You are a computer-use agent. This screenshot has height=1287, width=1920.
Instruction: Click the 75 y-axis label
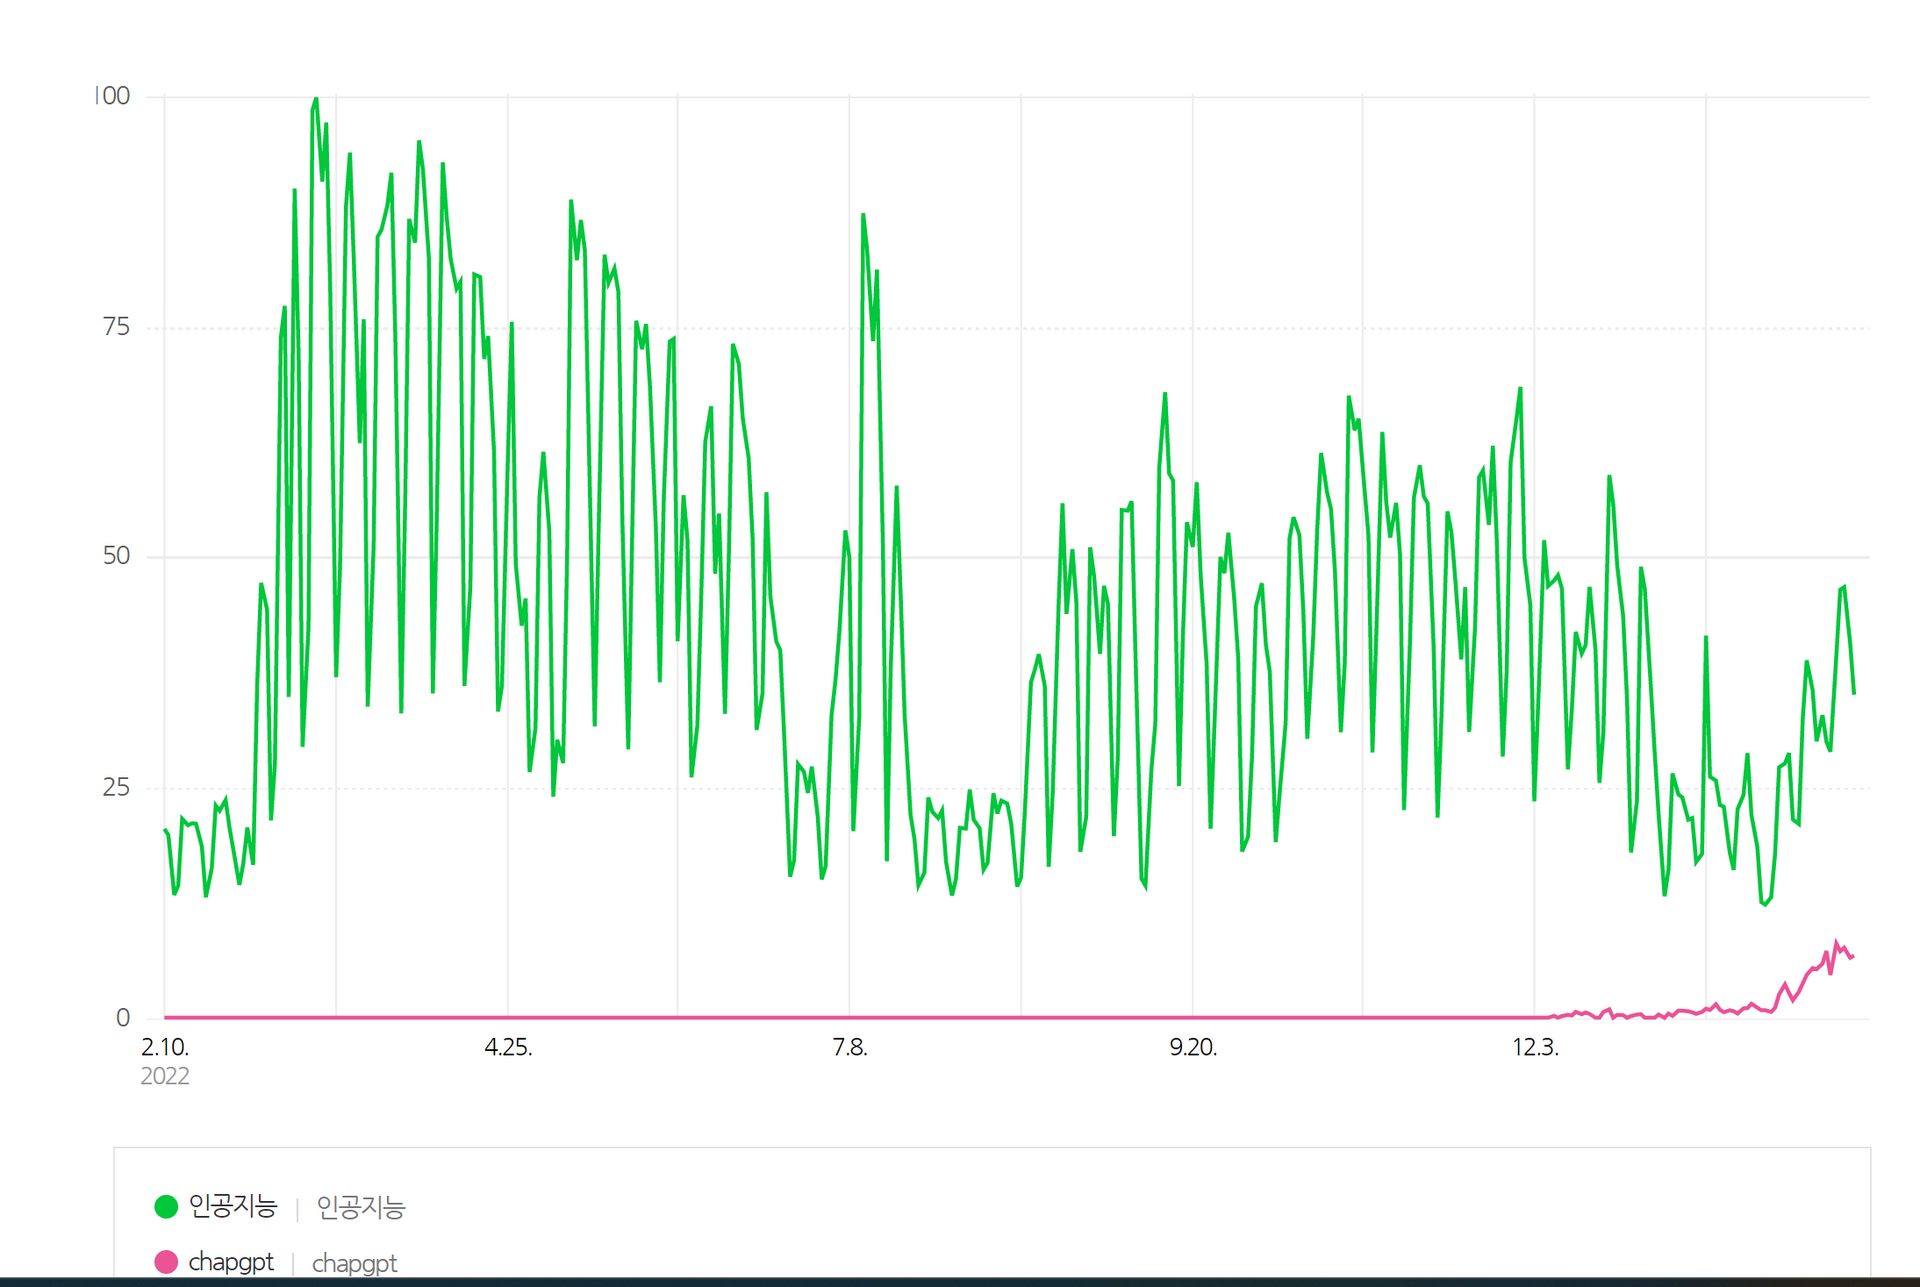click(x=116, y=327)
